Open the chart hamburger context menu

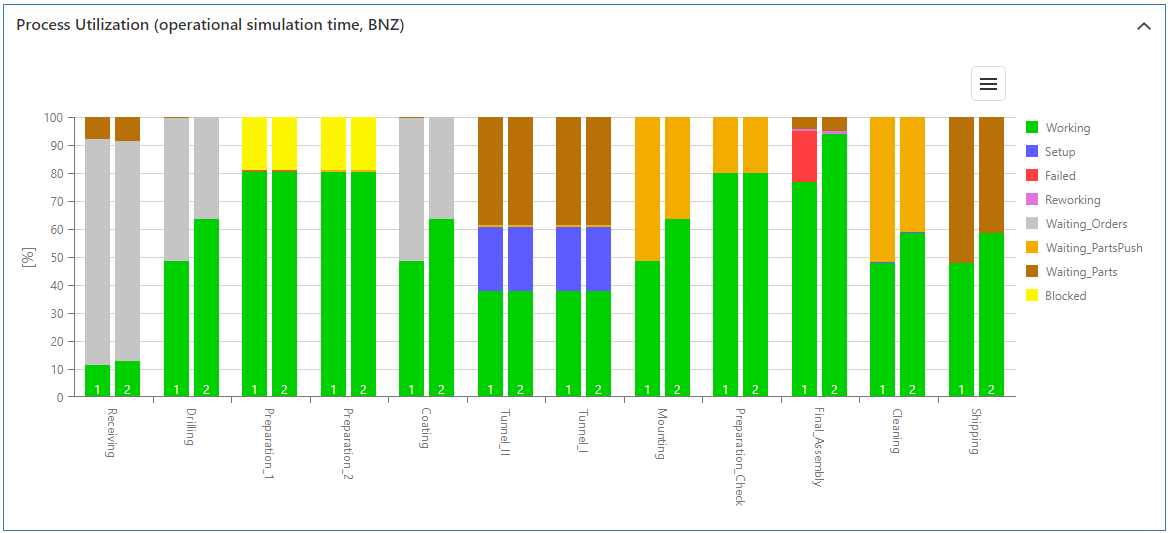click(x=988, y=84)
